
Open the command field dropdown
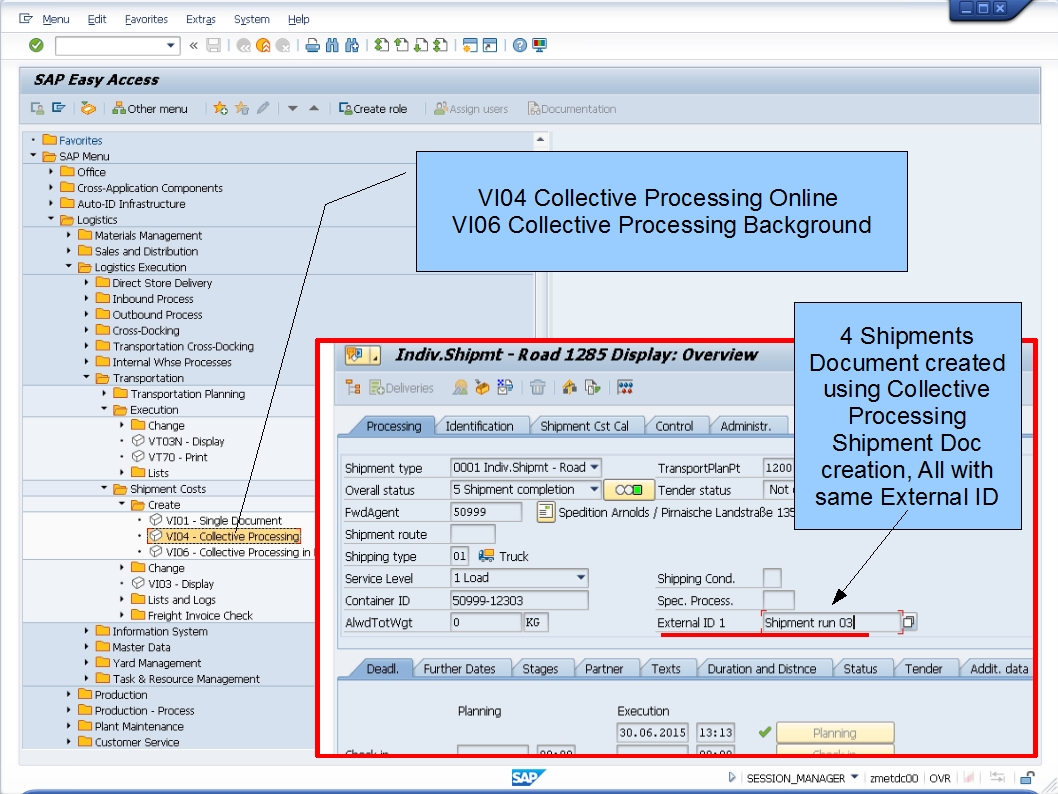tap(170, 45)
